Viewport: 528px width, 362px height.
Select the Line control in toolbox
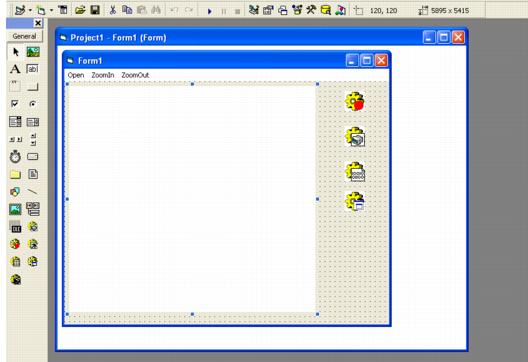[32, 192]
